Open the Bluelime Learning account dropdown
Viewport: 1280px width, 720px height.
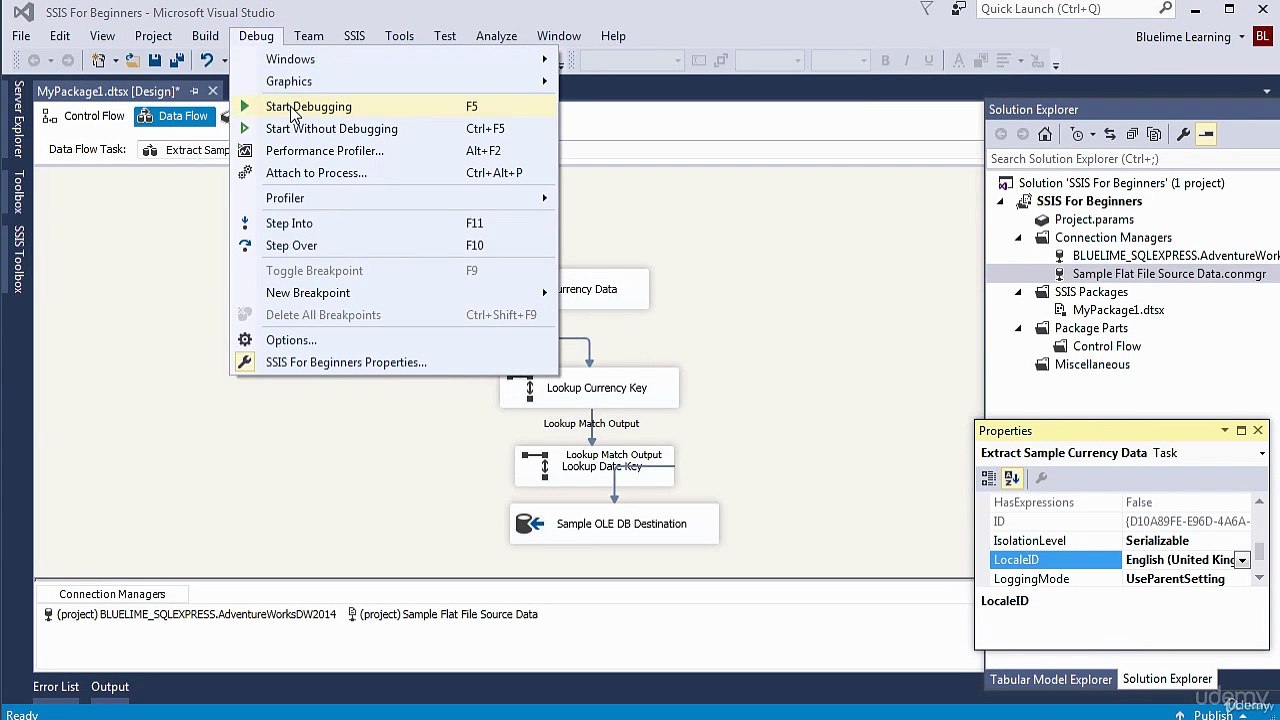[x=1242, y=37]
